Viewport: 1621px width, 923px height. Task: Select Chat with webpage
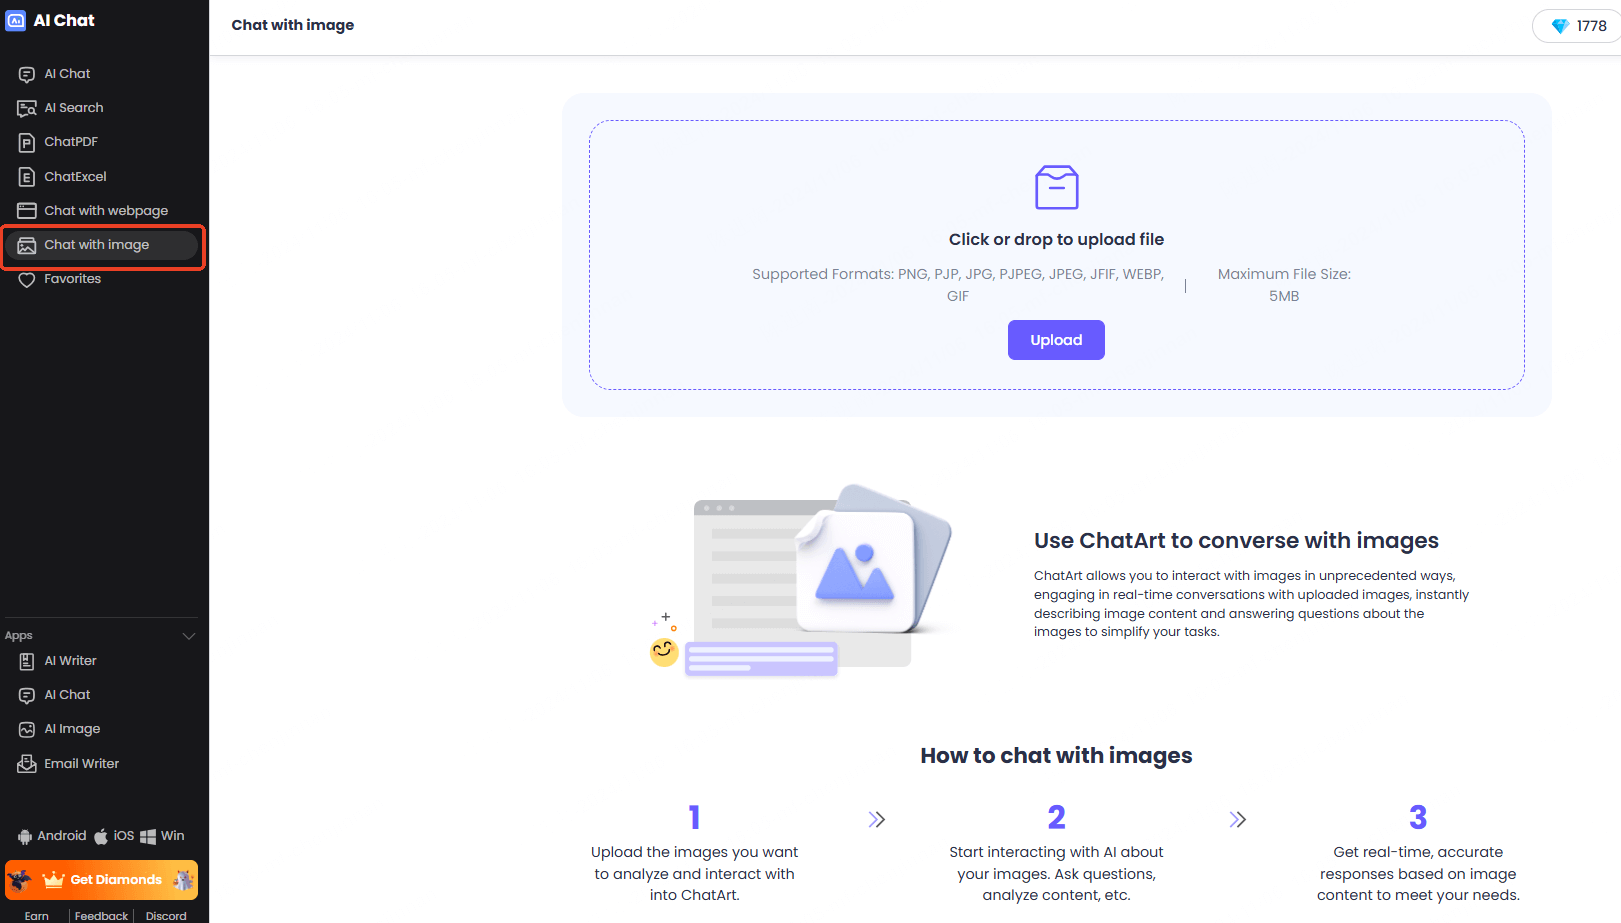click(x=106, y=211)
